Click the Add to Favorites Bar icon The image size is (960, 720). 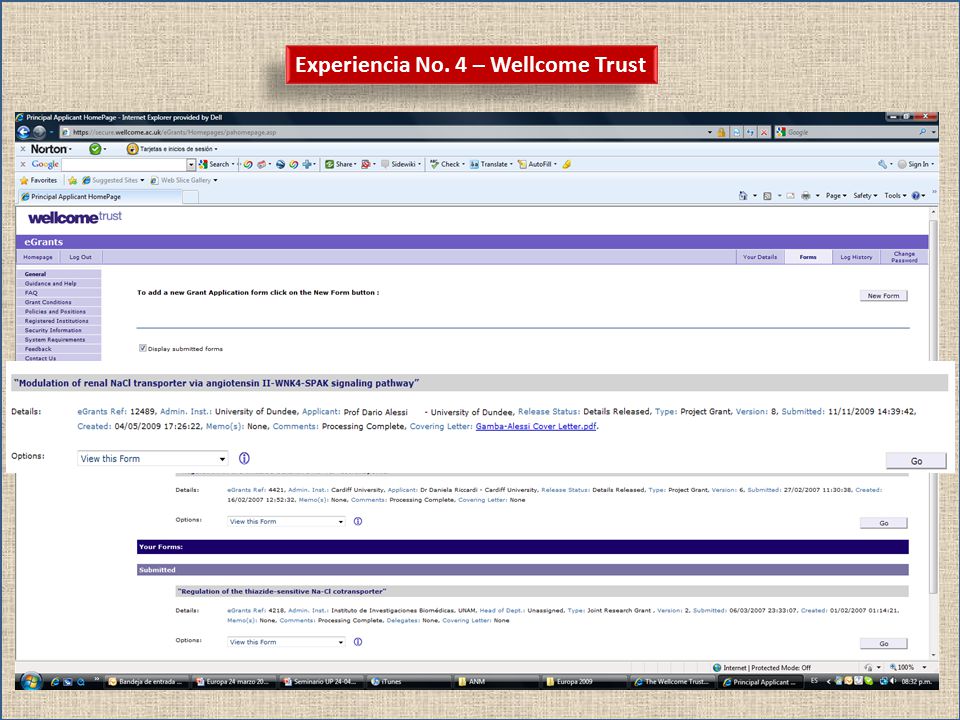[x=72, y=181]
